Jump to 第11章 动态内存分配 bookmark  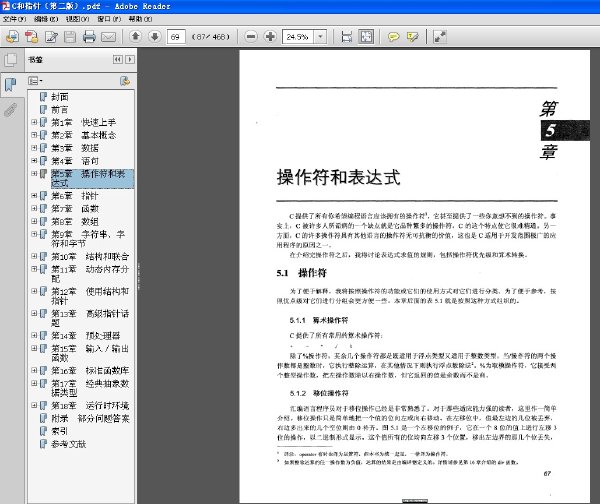pos(90,273)
